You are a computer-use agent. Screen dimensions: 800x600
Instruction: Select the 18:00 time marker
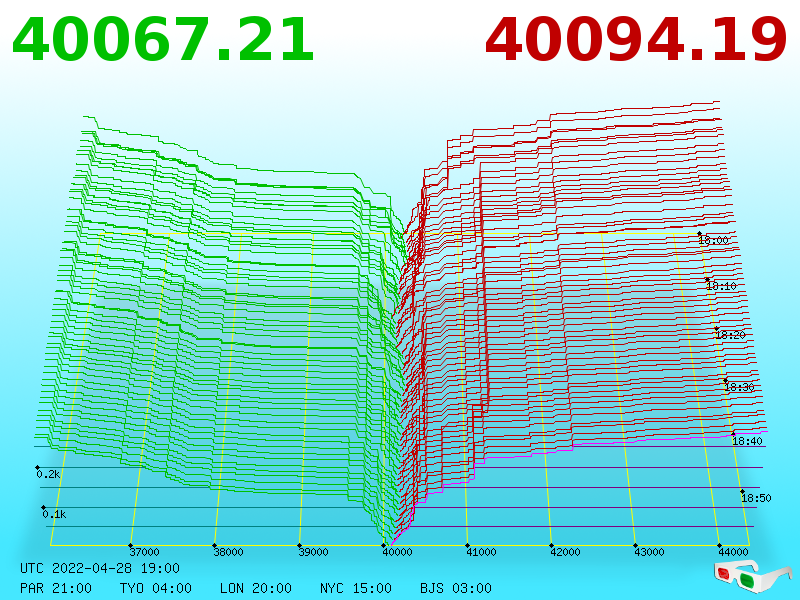(x=714, y=240)
